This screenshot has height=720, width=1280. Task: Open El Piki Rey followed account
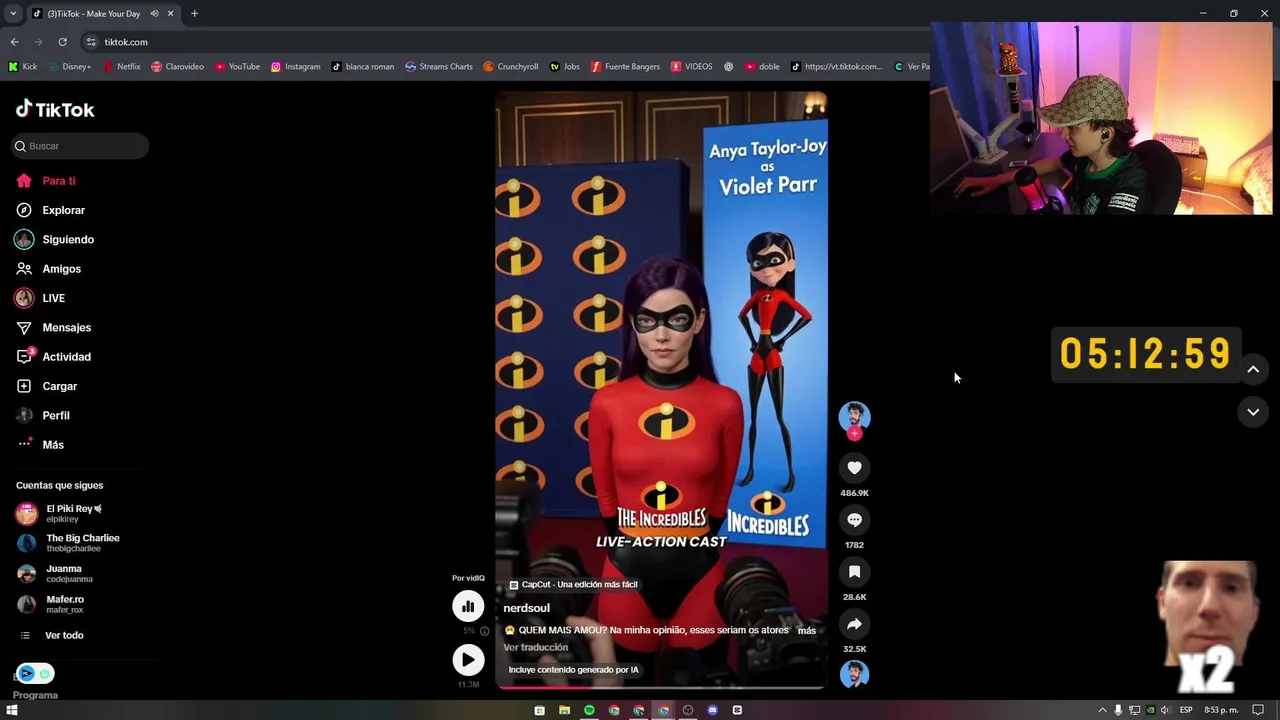(60, 513)
